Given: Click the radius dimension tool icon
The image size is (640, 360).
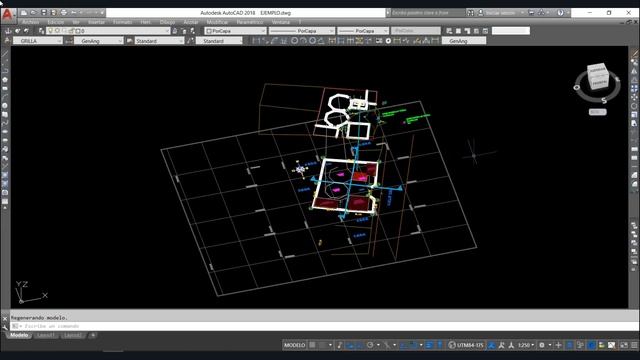Looking at the screenshot, I should coord(294,41).
